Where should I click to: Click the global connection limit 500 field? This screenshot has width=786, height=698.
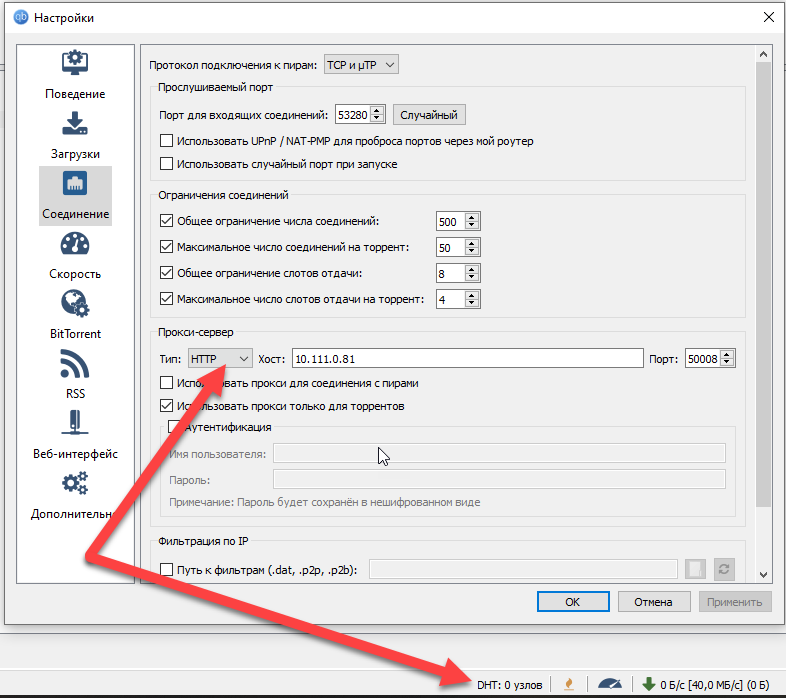(x=450, y=221)
